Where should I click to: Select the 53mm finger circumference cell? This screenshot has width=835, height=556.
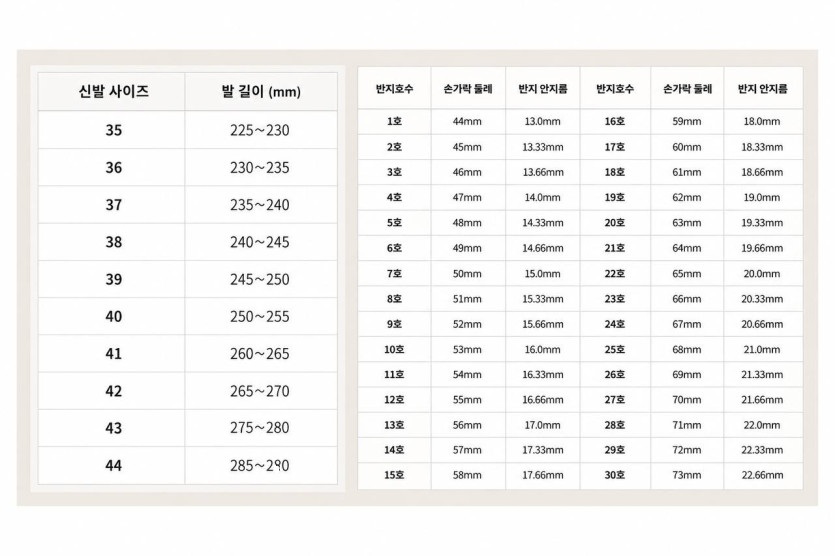(x=468, y=349)
